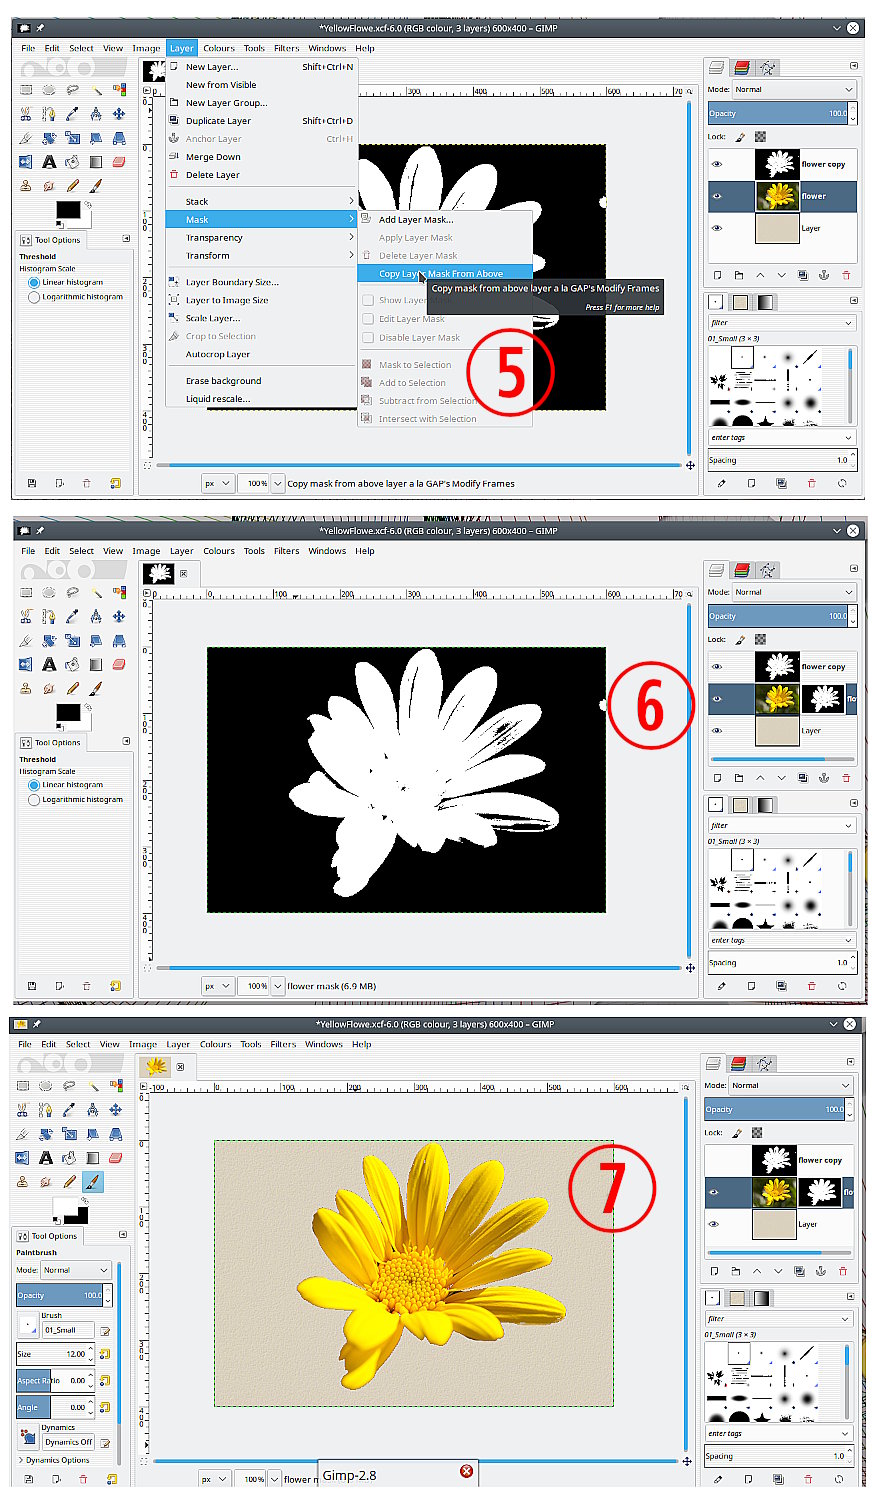Choose the Clone stamp tool in yellow-flower window

tap(22, 1182)
